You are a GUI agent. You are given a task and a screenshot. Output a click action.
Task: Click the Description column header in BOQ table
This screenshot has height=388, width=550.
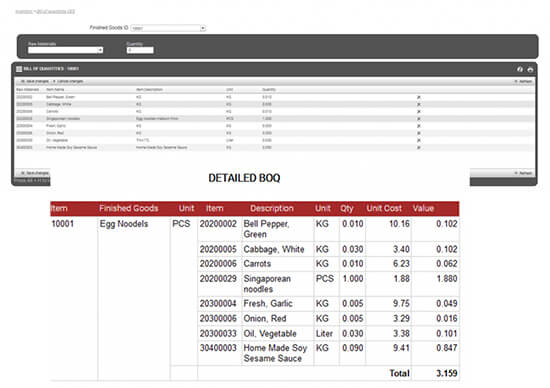click(x=272, y=208)
